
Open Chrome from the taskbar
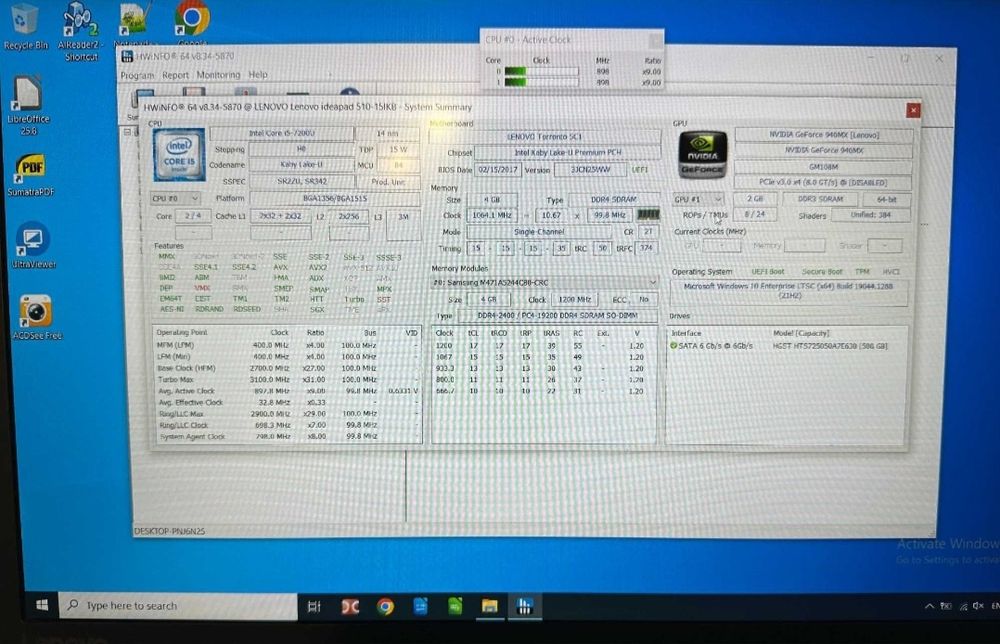385,606
